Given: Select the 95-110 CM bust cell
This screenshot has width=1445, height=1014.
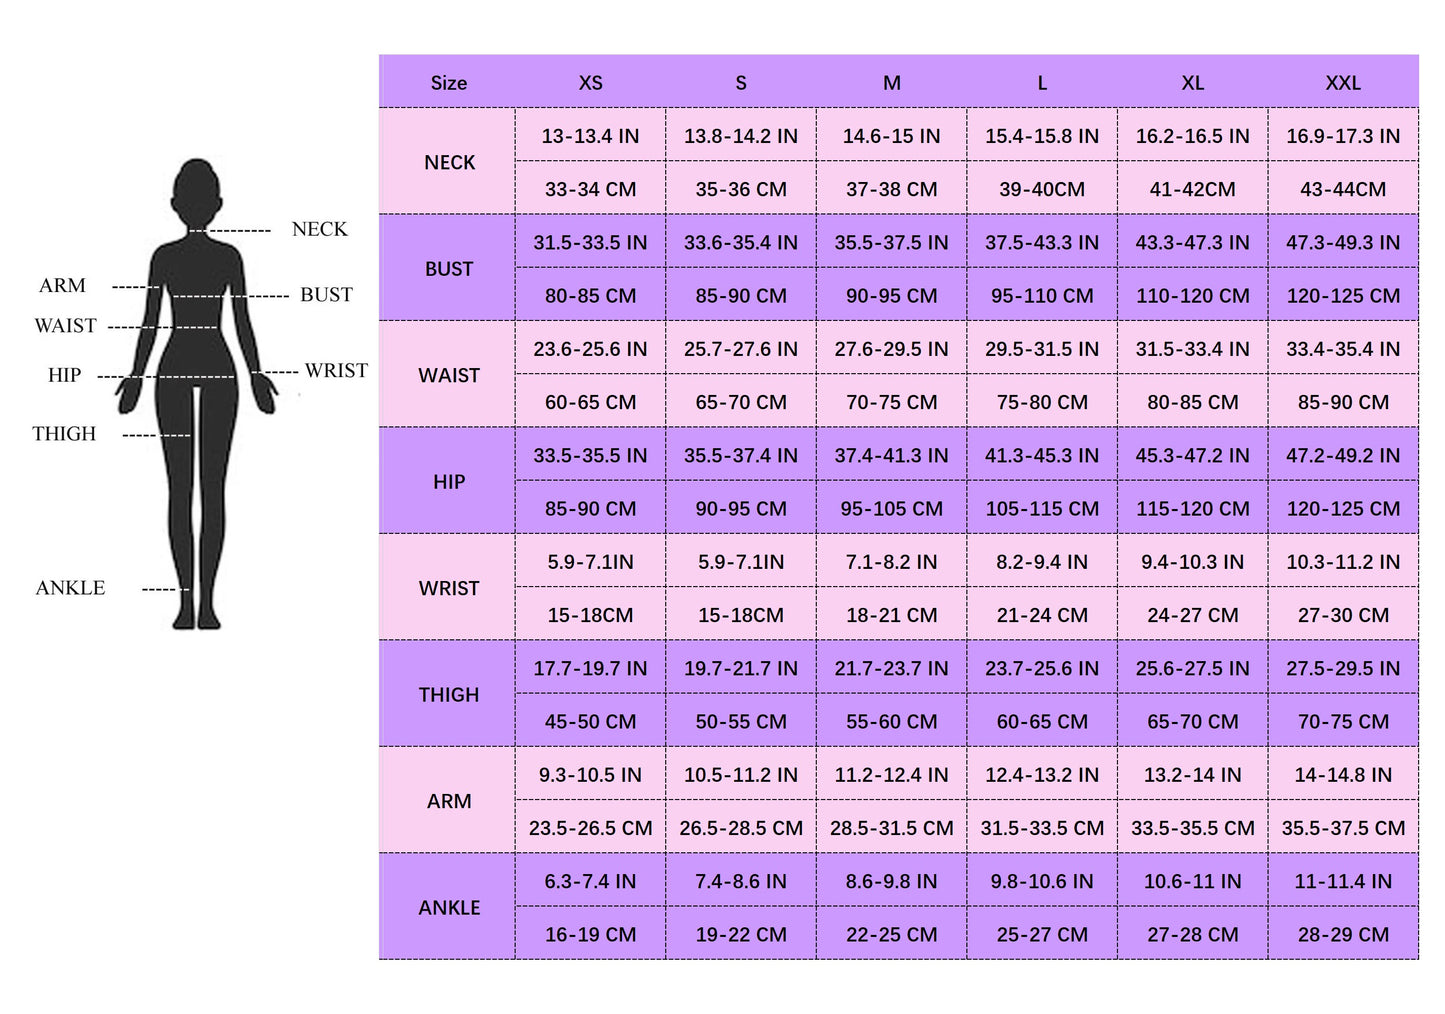Looking at the screenshot, I should [x=1042, y=296].
